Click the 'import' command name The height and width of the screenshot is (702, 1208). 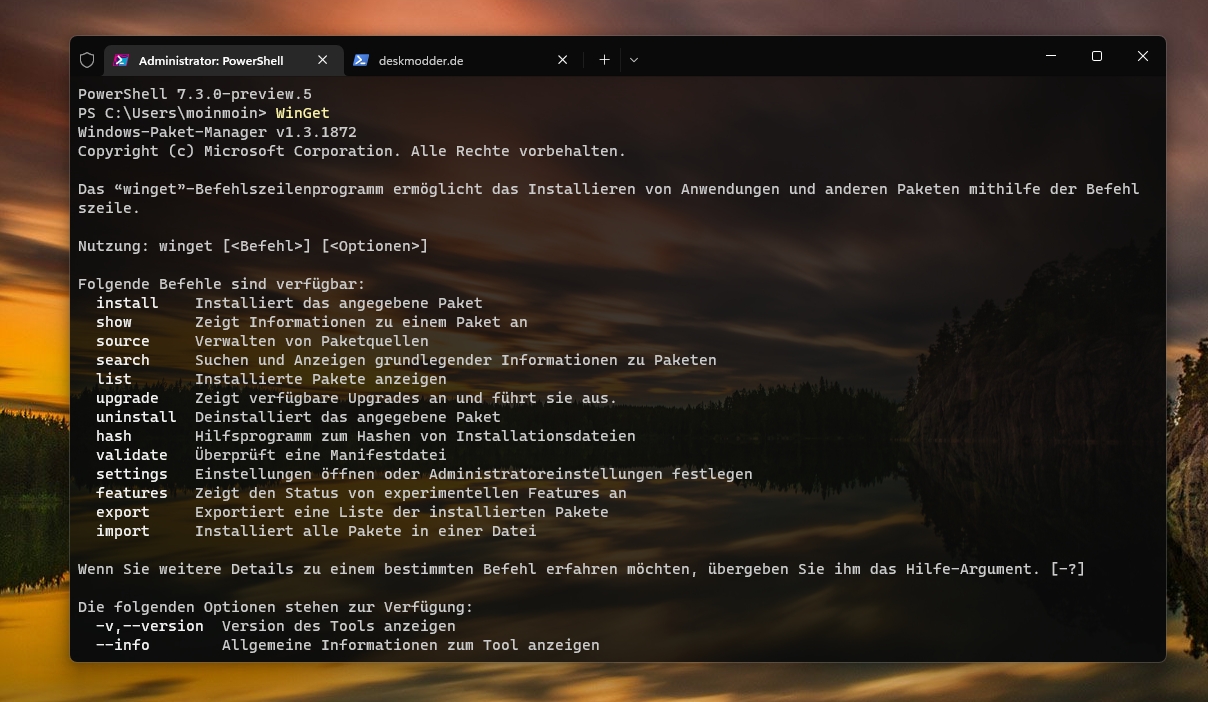pos(123,531)
